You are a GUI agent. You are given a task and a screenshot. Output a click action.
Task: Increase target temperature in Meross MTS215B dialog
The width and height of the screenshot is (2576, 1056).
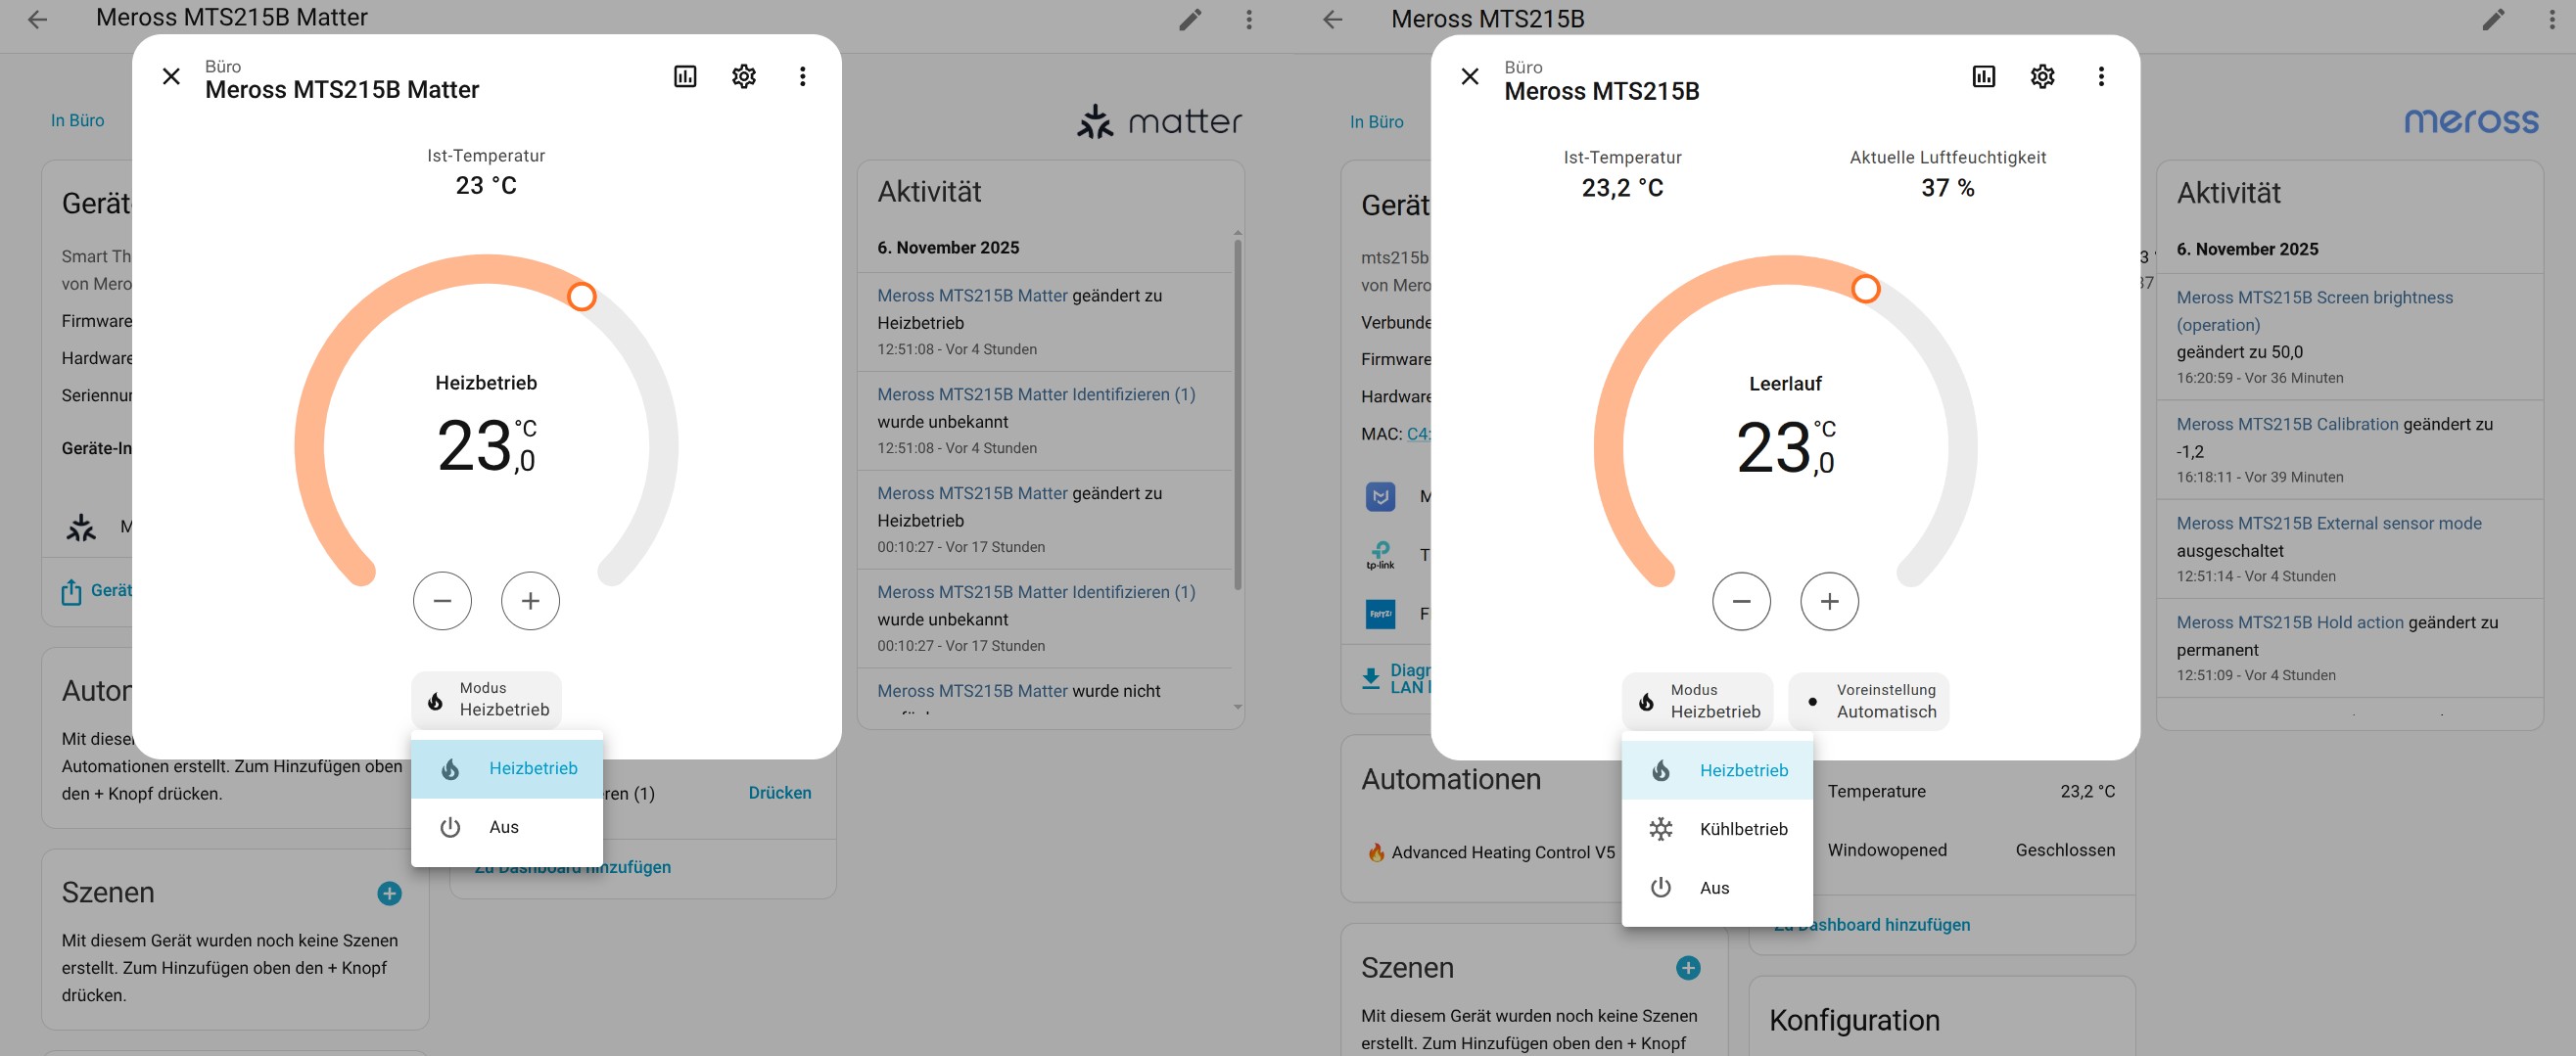[x=1829, y=602]
